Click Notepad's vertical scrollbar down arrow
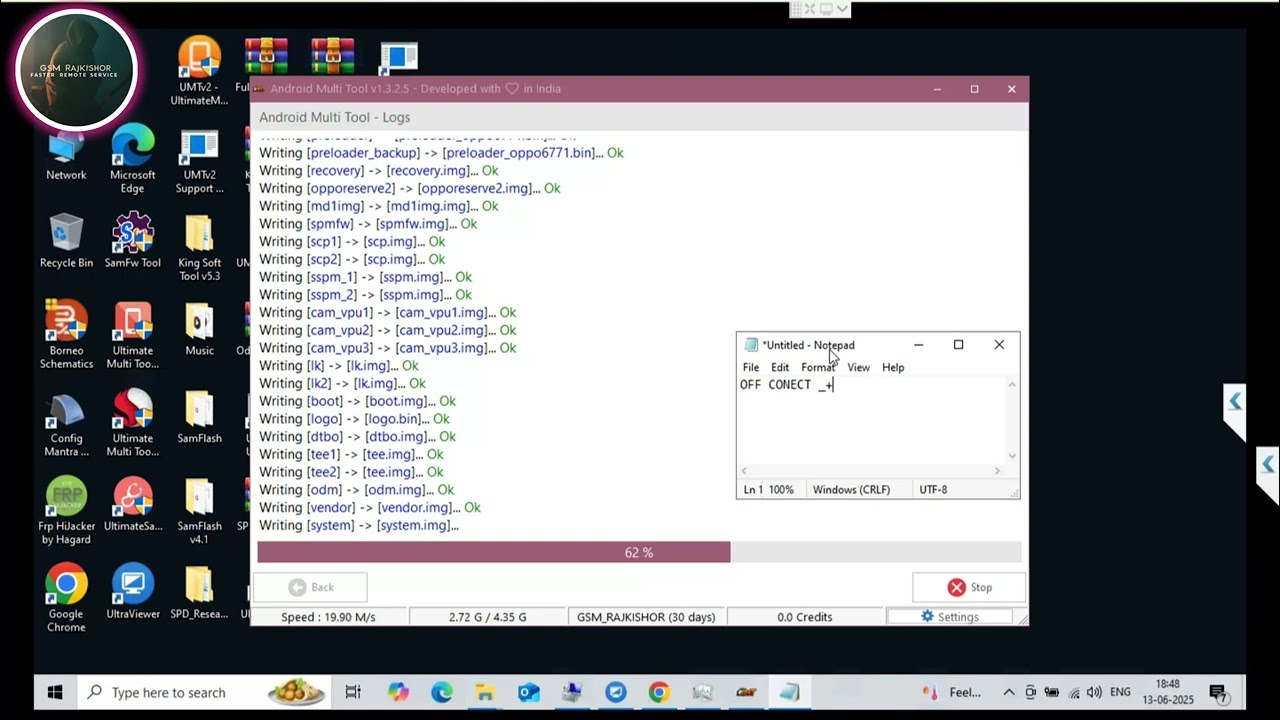This screenshot has width=1280, height=720. pyautogui.click(x=1012, y=456)
